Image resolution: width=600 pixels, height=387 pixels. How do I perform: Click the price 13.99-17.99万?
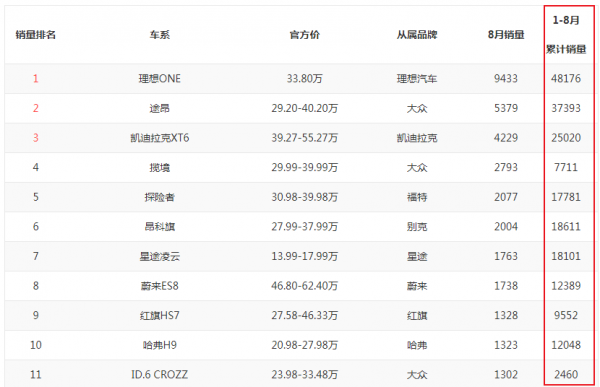pos(305,256)
